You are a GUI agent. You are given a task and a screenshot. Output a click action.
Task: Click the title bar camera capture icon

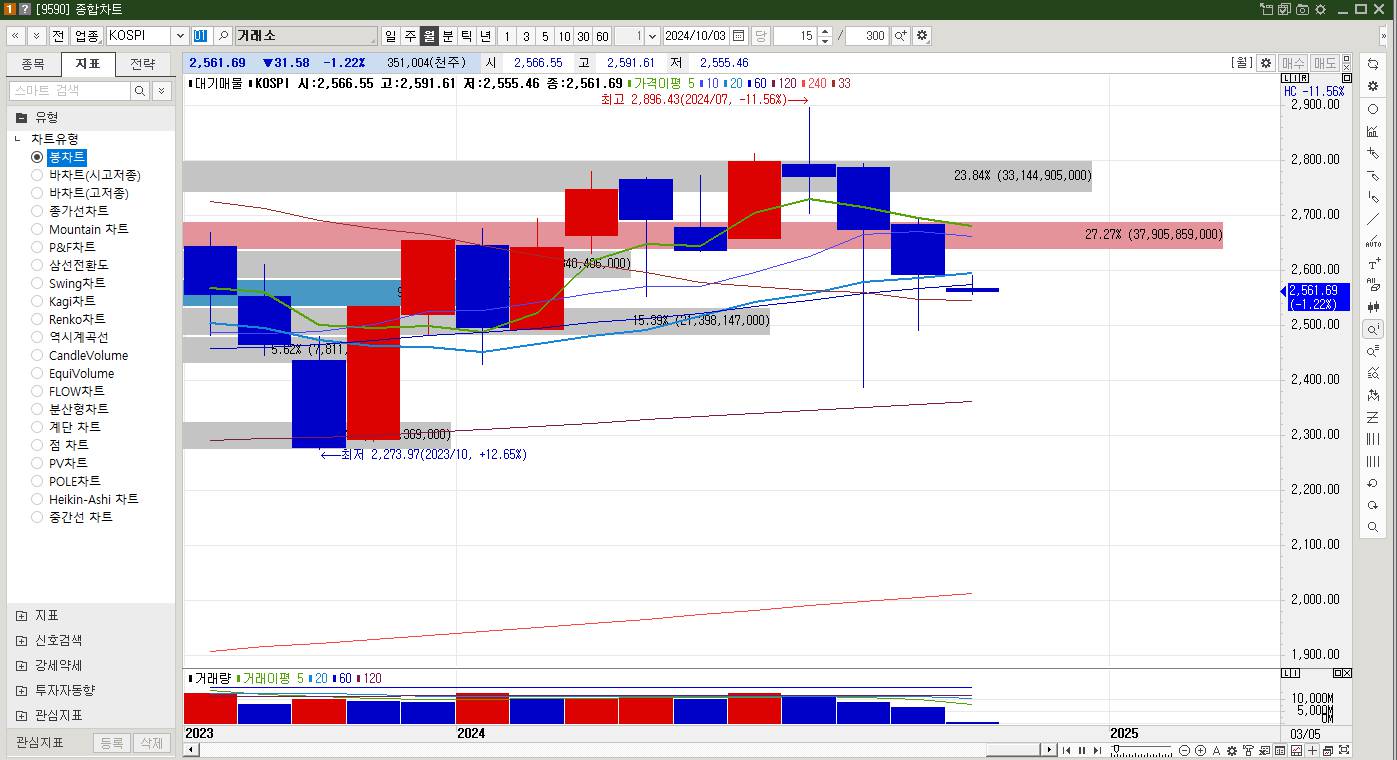click(x=1302, y=9)
